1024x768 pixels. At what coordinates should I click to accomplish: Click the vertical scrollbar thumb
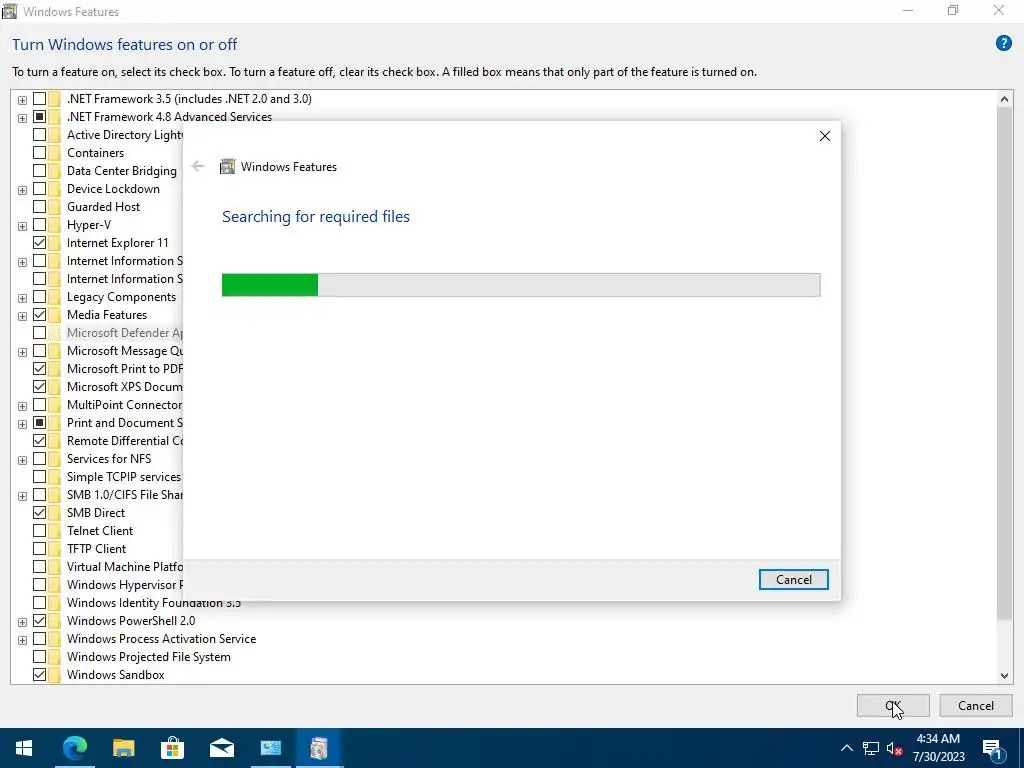pyautogui.click(x=1004, y=364)
